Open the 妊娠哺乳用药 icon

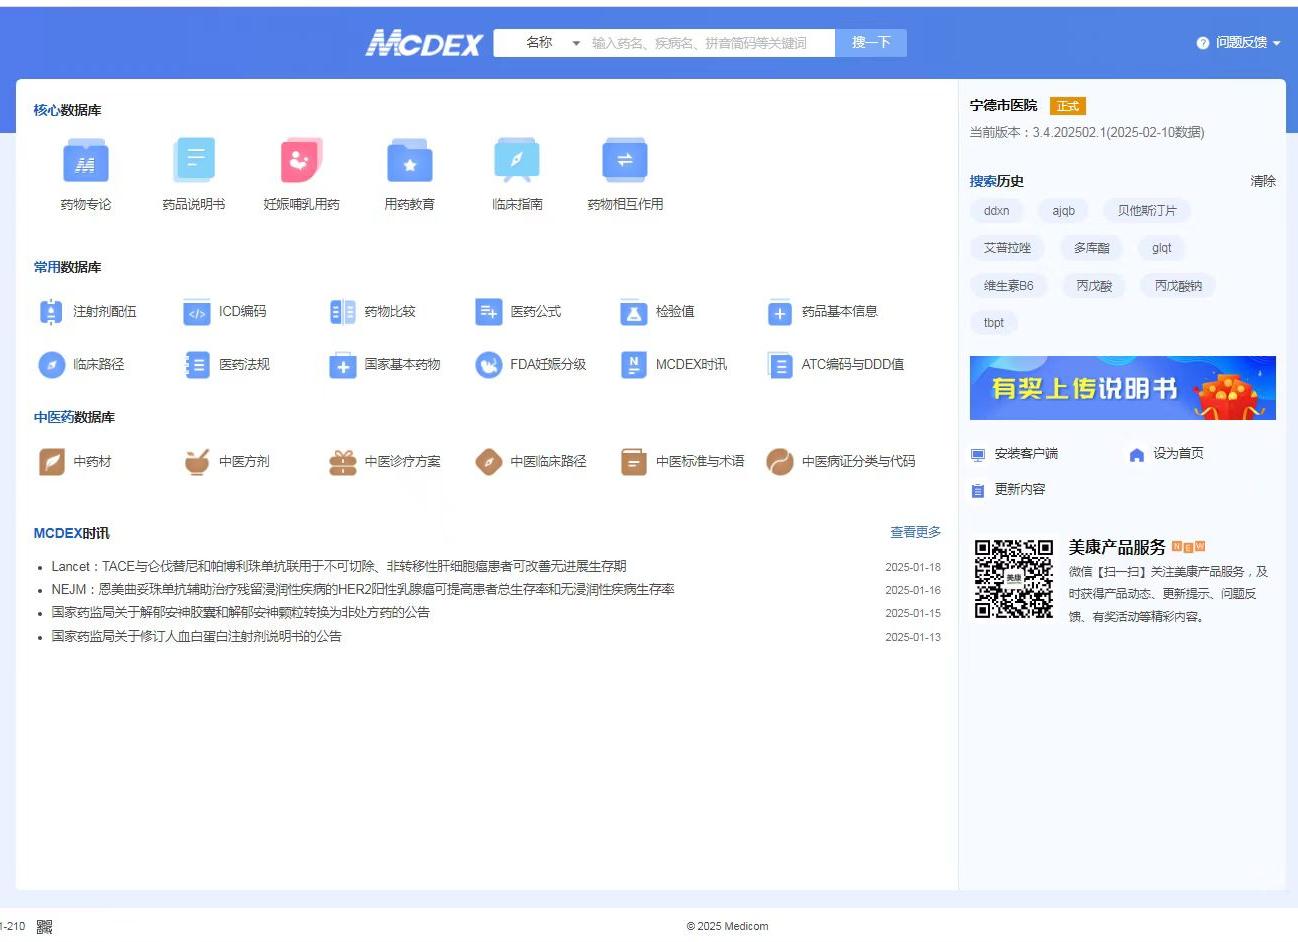[x=301, y=161]
